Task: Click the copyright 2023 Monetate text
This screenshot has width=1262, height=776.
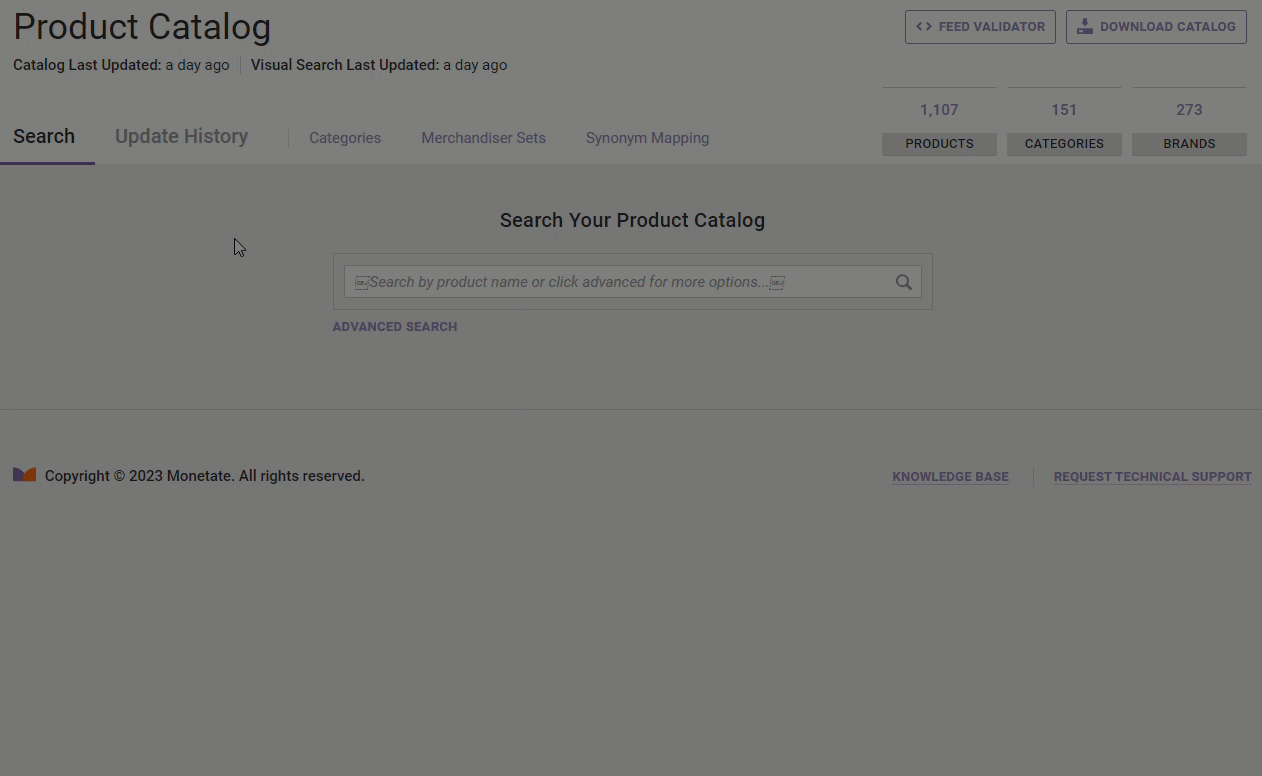Action: (205, 476)
